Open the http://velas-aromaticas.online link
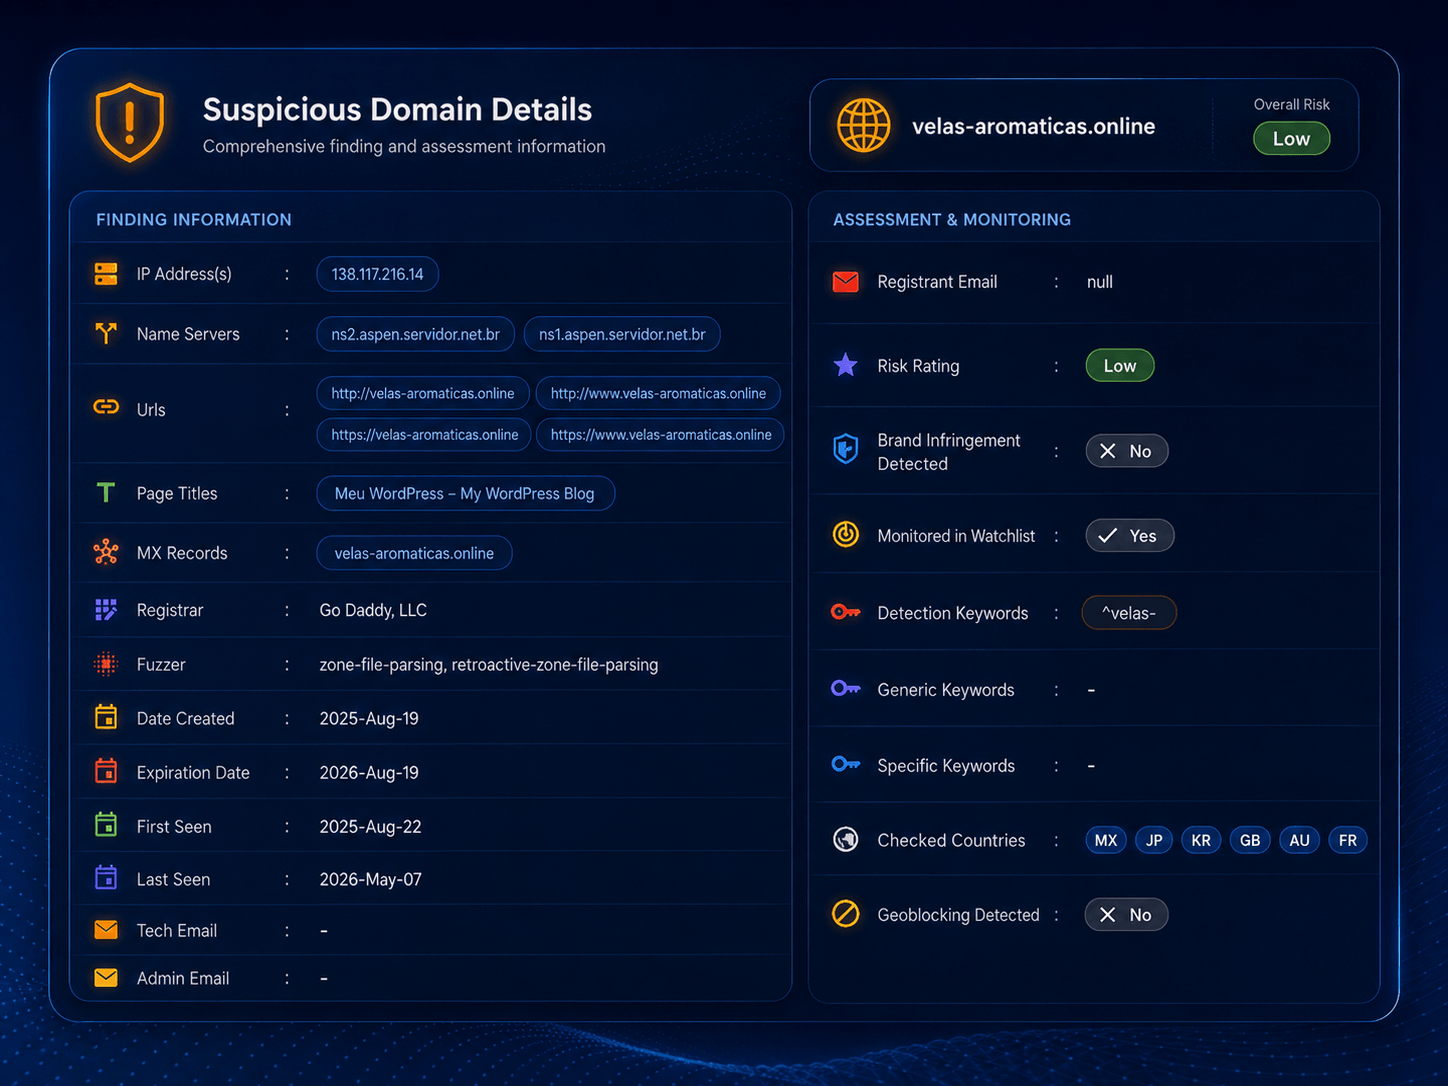 coord(423,393)
